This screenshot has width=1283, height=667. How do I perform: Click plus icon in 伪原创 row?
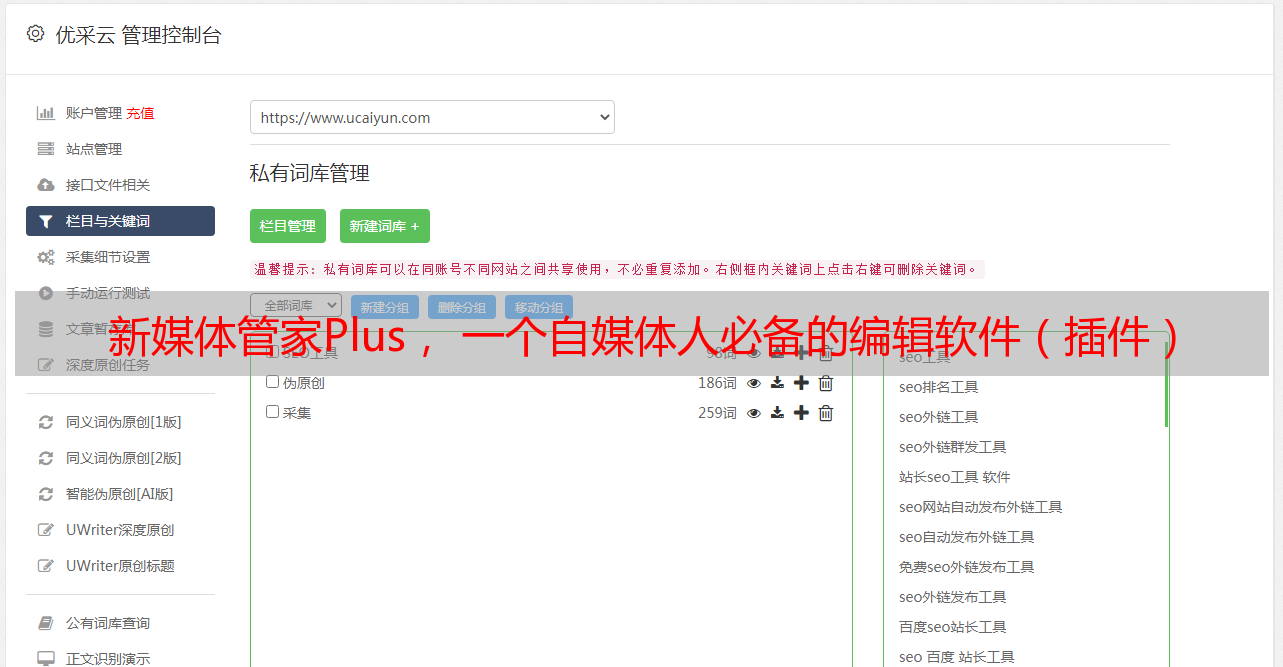click(x=801, y=383)
